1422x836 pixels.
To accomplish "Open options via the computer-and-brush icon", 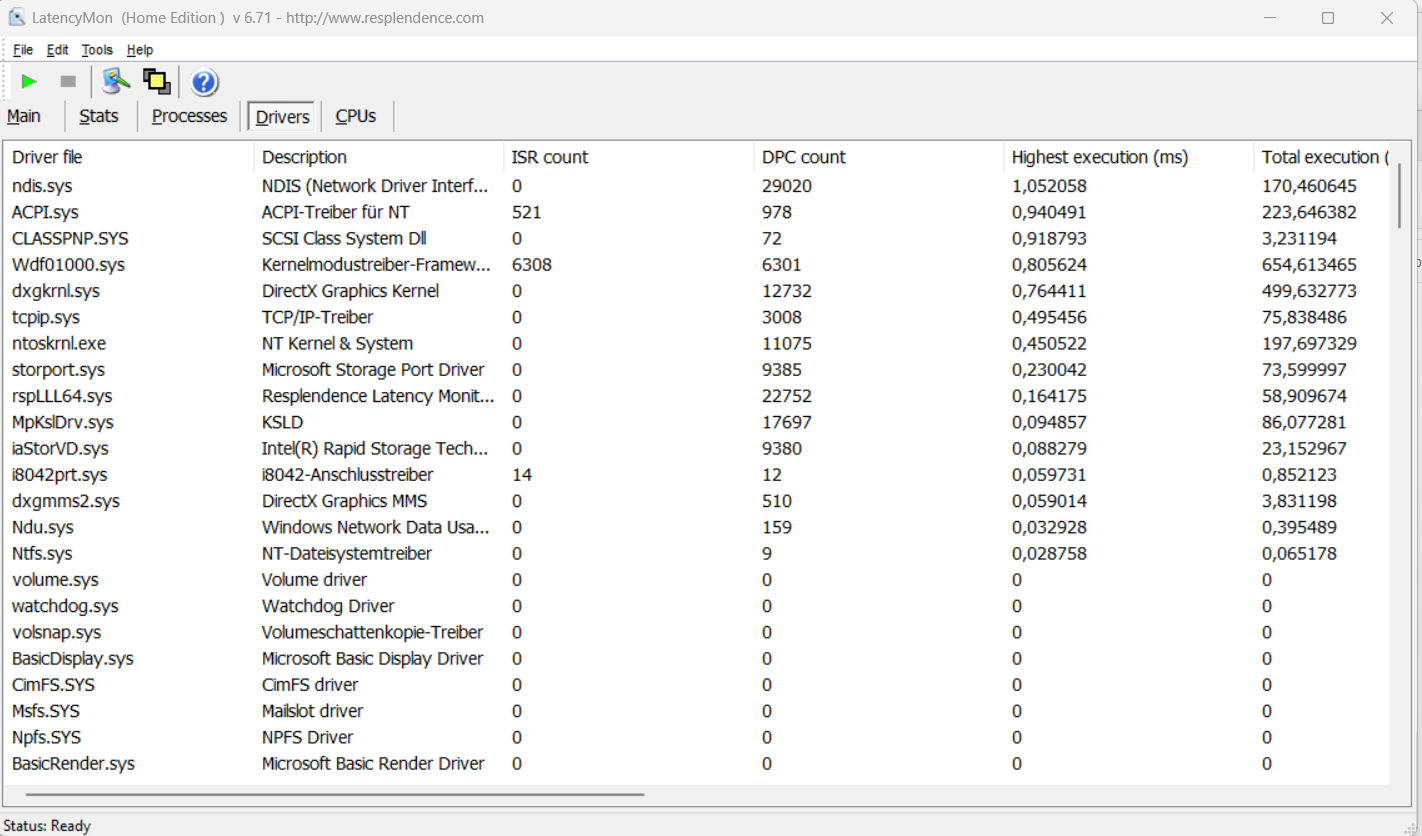I will click(x=116, y=82).
